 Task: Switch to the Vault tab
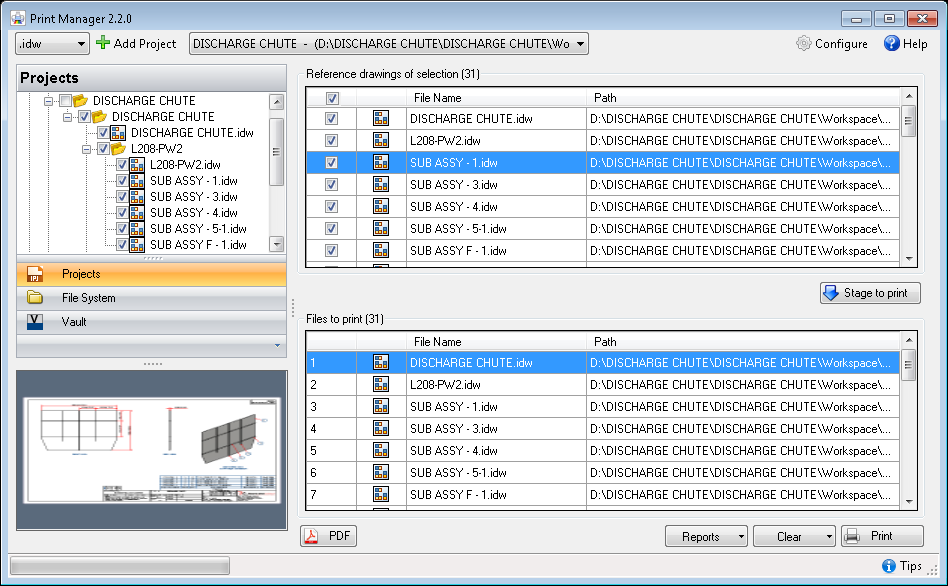point(152,322)
